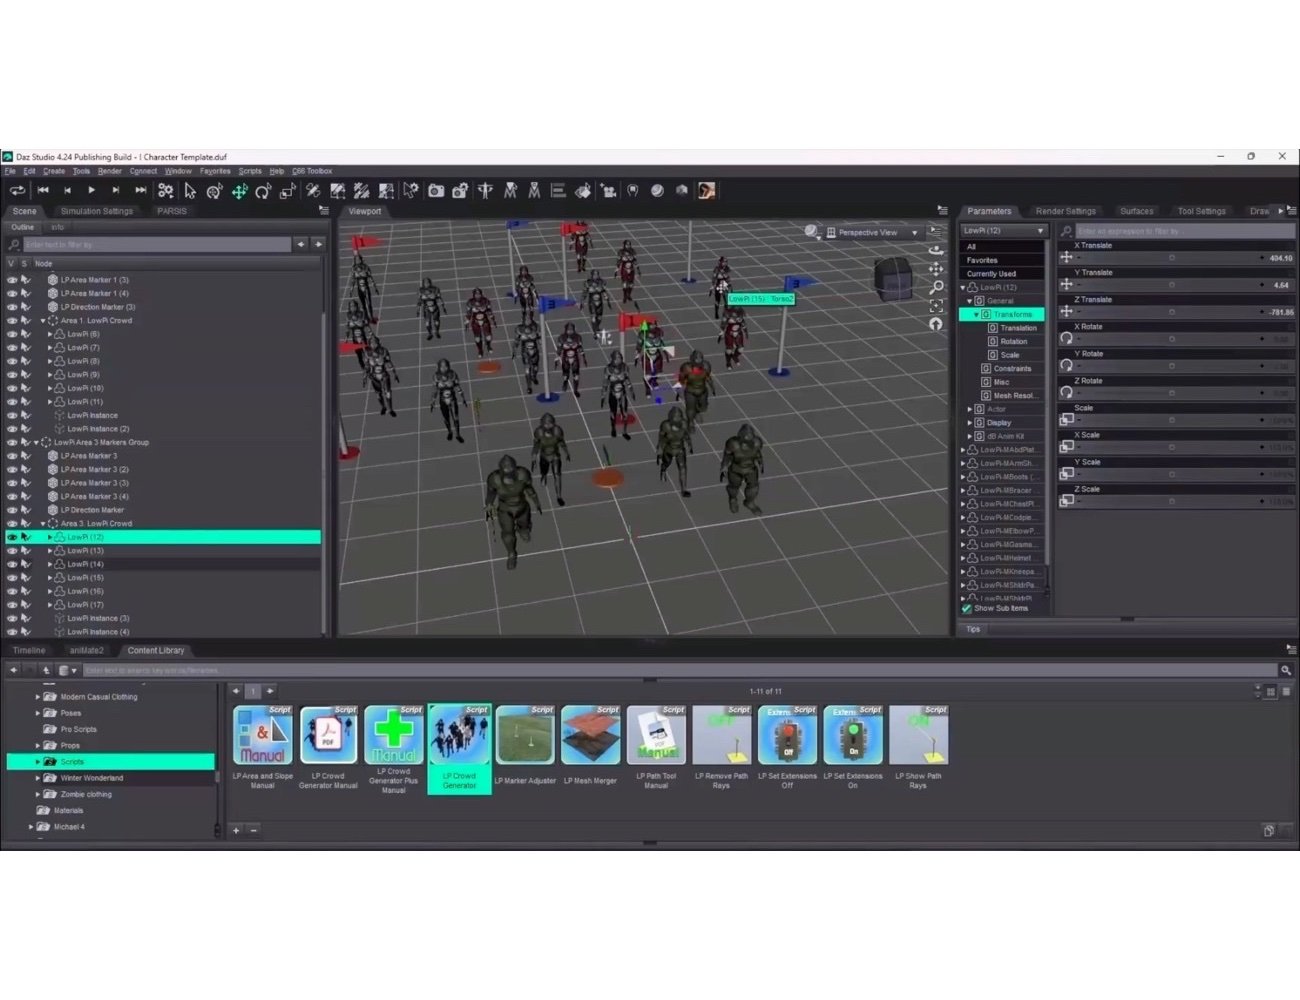Toggle Show Sub Items checkbox
1300x1000 pixels.
[x=966, y=608]
